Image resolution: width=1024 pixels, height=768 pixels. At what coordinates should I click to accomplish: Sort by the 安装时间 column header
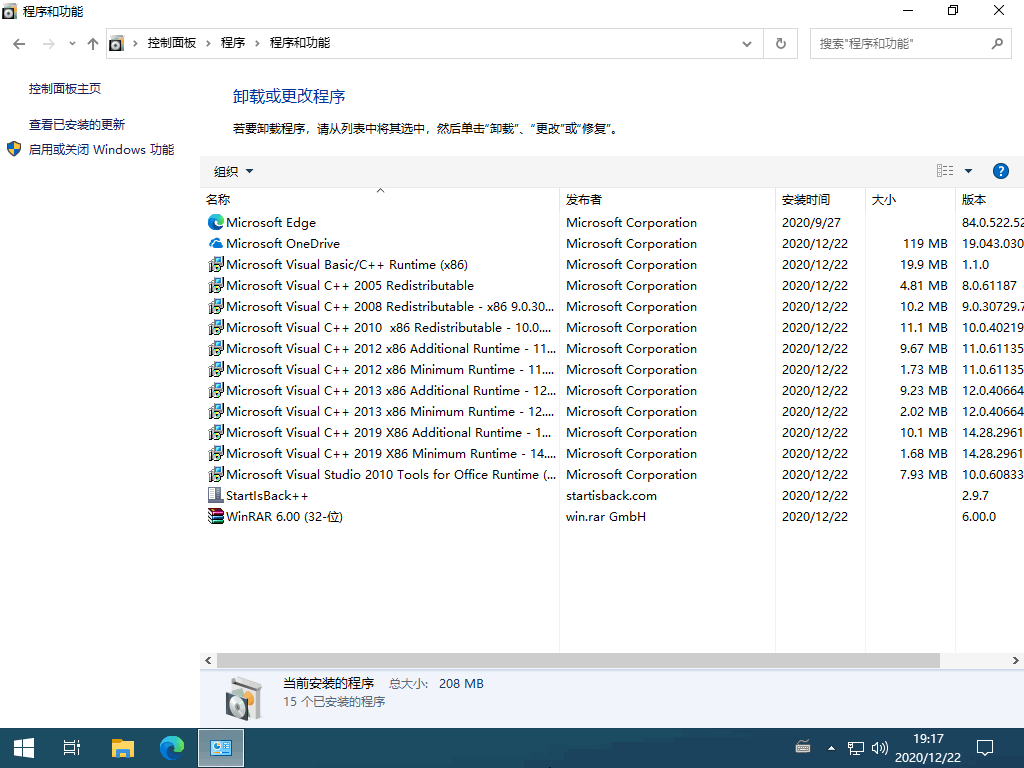tap(821, 200)
